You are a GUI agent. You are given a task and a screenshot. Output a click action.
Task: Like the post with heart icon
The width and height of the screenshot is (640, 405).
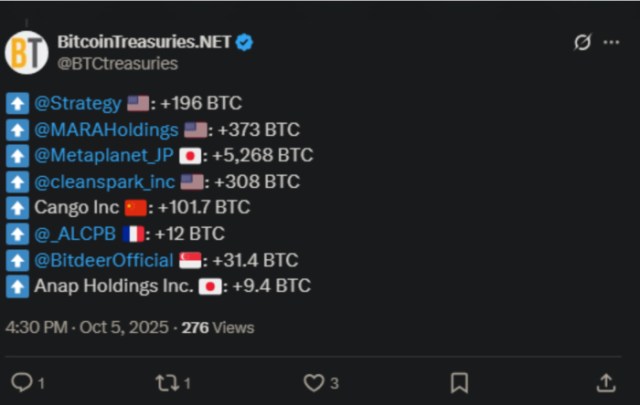pos(314,382)
